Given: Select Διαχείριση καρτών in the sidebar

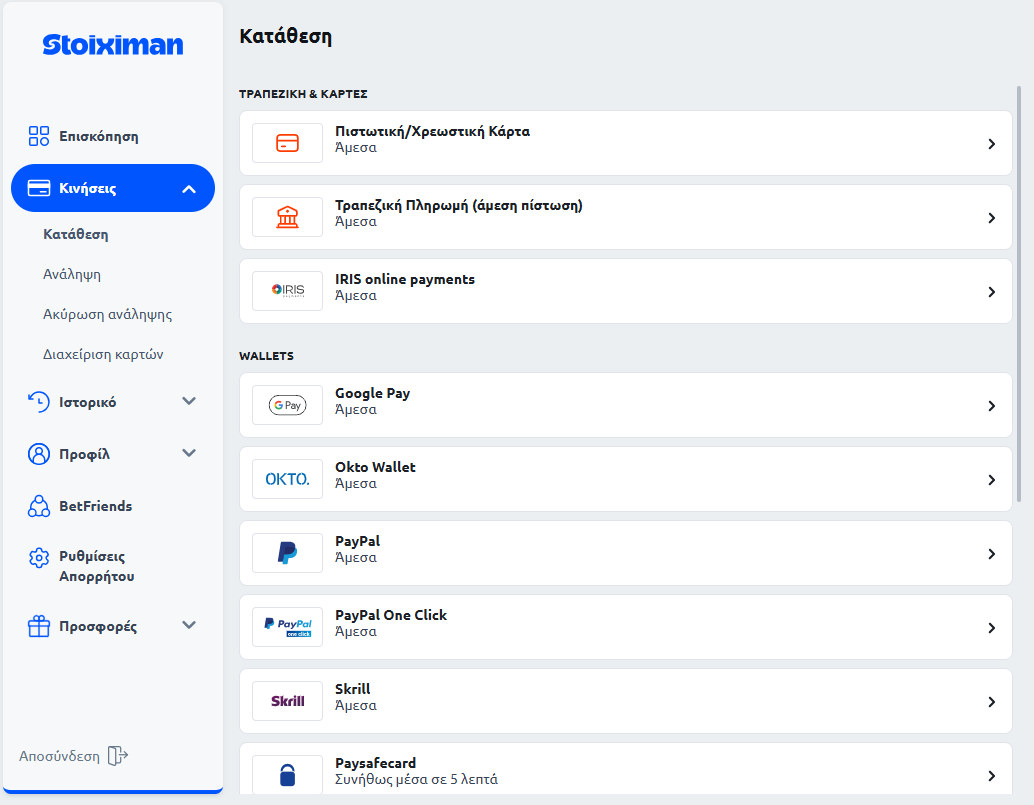Looking at the screenshot, I should point(103,354).
